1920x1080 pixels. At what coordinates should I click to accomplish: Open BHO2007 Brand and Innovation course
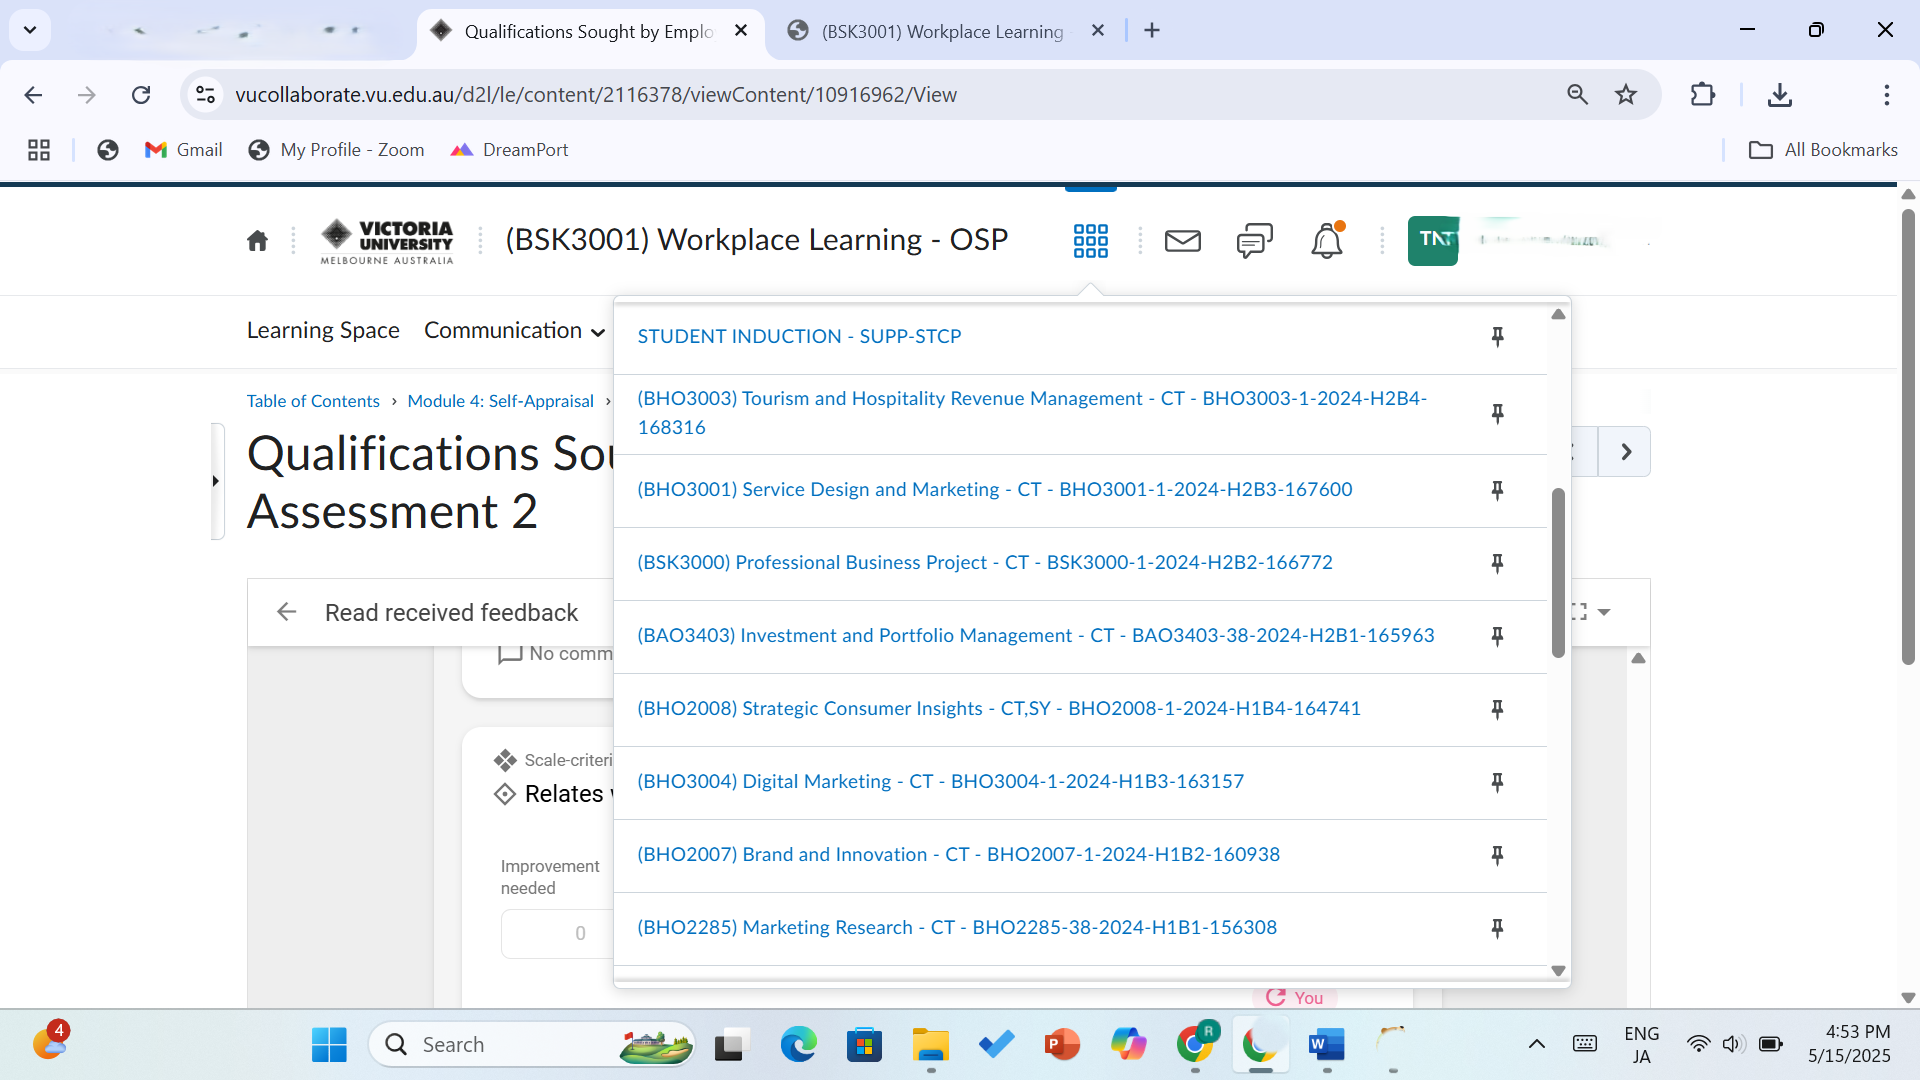958,854
